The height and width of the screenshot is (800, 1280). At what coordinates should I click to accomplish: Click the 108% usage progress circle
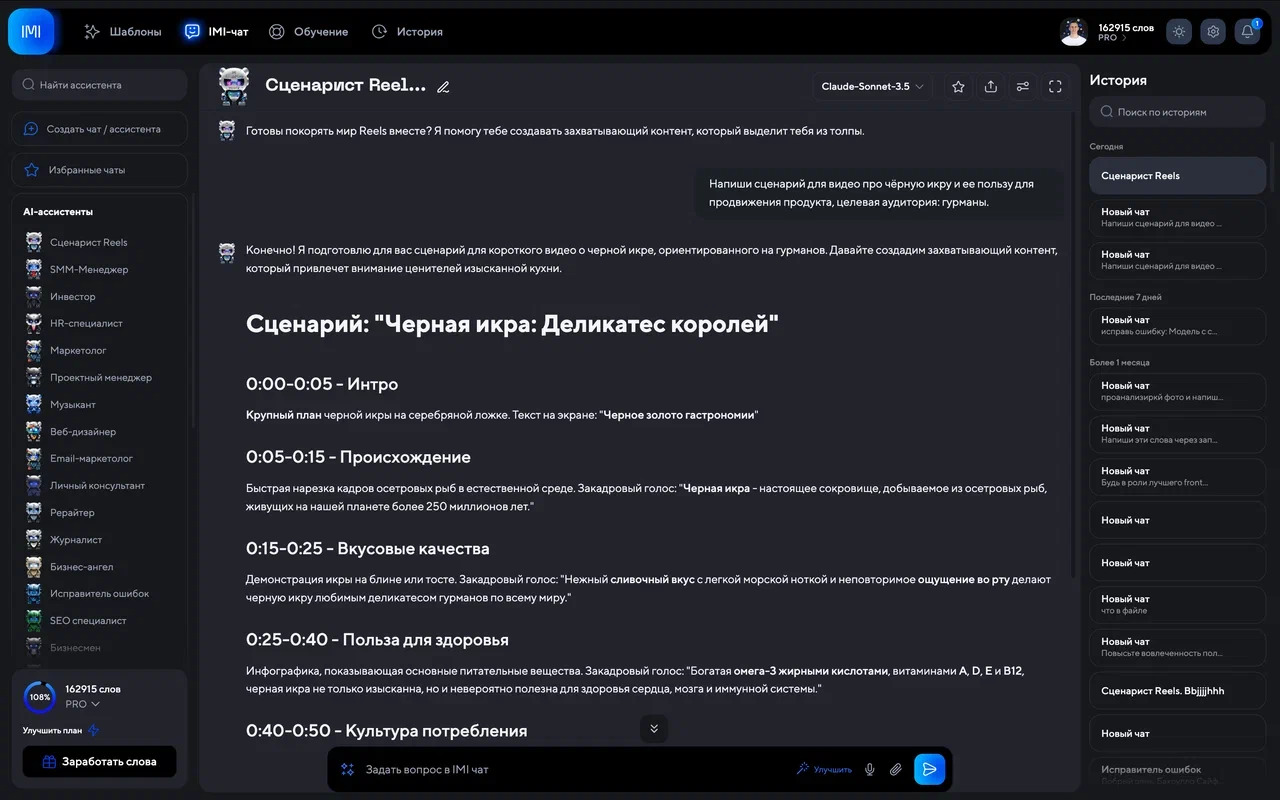pyautogui.click(x=38, y=697)
